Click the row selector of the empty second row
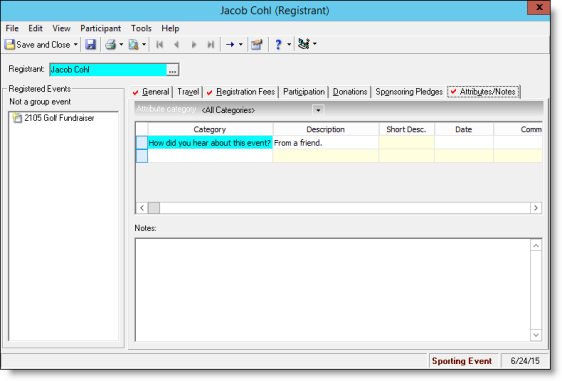Viewport: 562px width, 381px height. (x=142, y=156)
